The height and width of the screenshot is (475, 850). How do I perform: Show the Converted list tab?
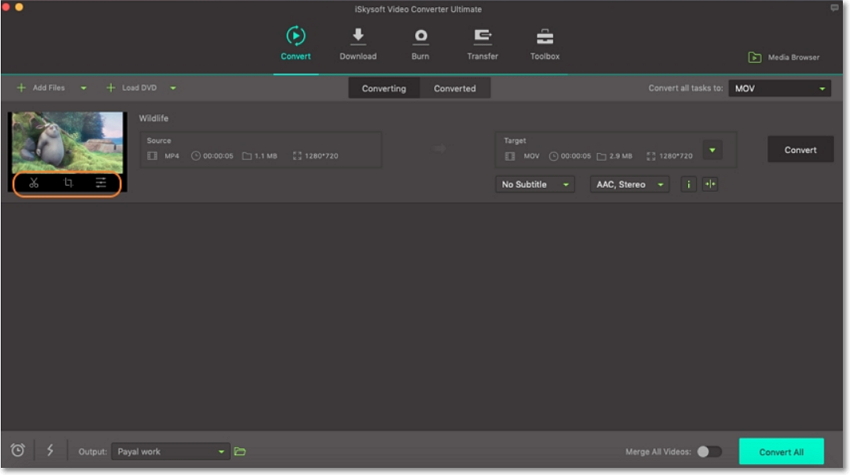click(454, 88)
